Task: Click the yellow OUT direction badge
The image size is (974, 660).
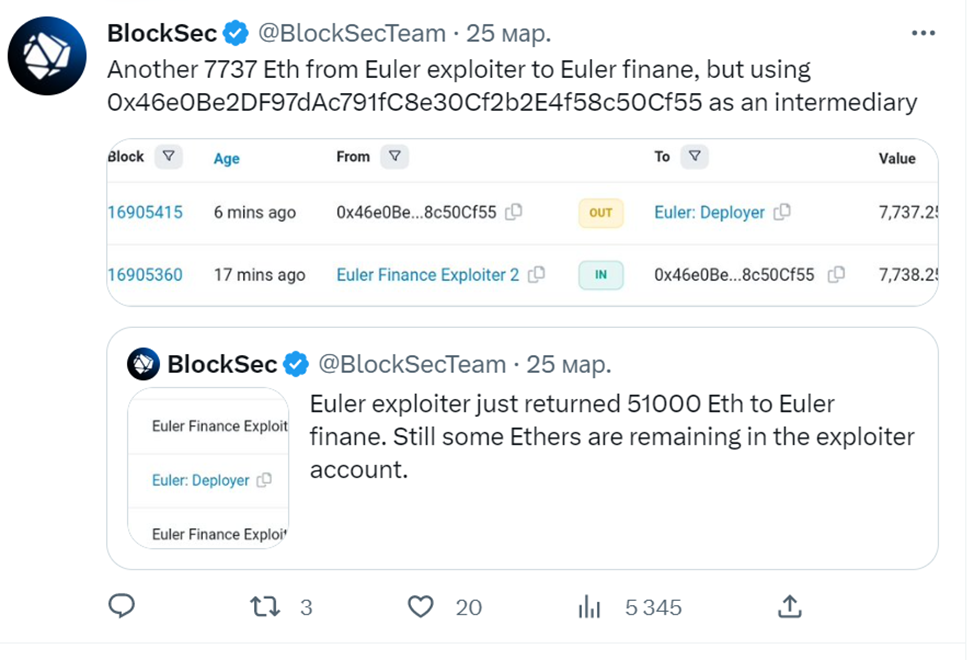Action: pos(600,212)
